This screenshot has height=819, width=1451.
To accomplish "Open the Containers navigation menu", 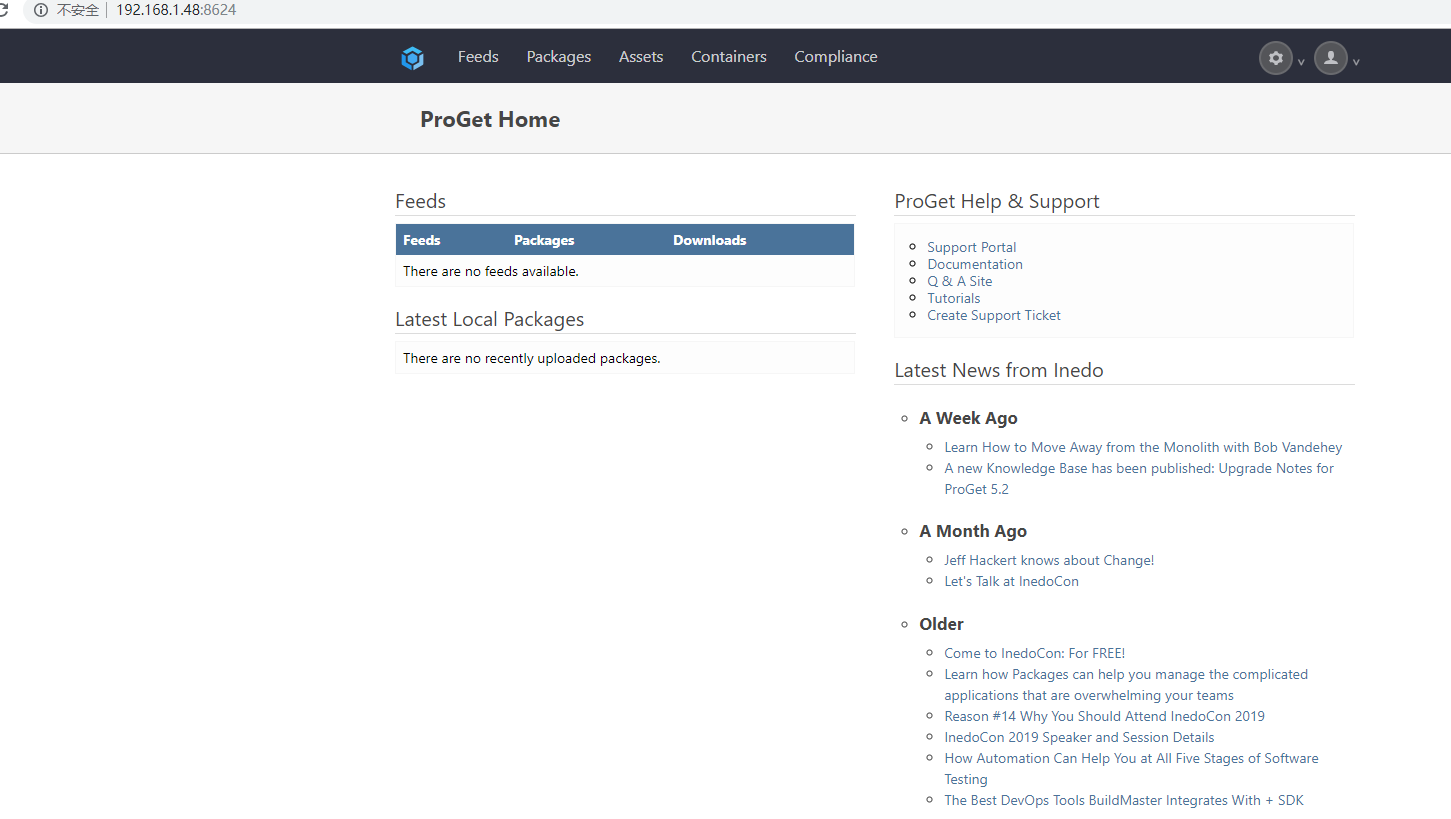I will pos(729,57).
